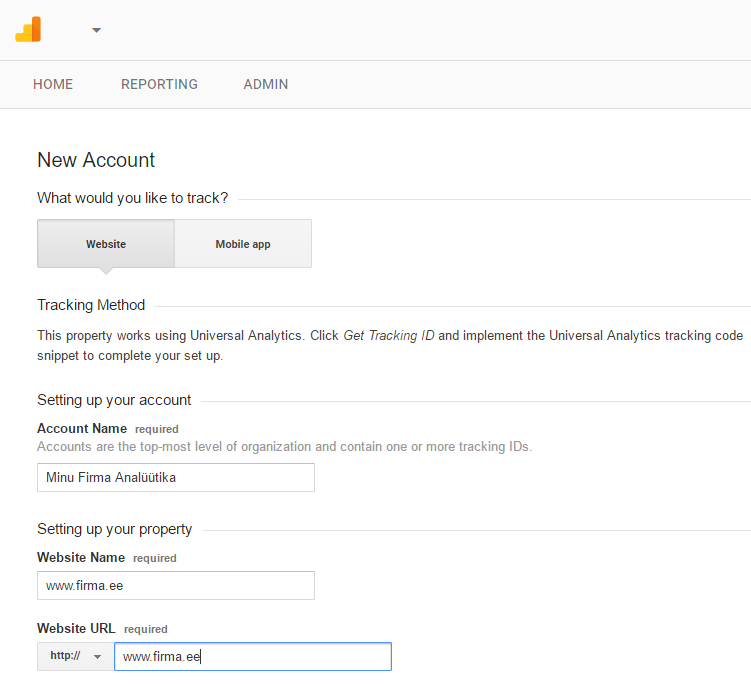Focus the Website Name text box
The image size is (751, 684).
pyautogui.click(x=176, y=585)
